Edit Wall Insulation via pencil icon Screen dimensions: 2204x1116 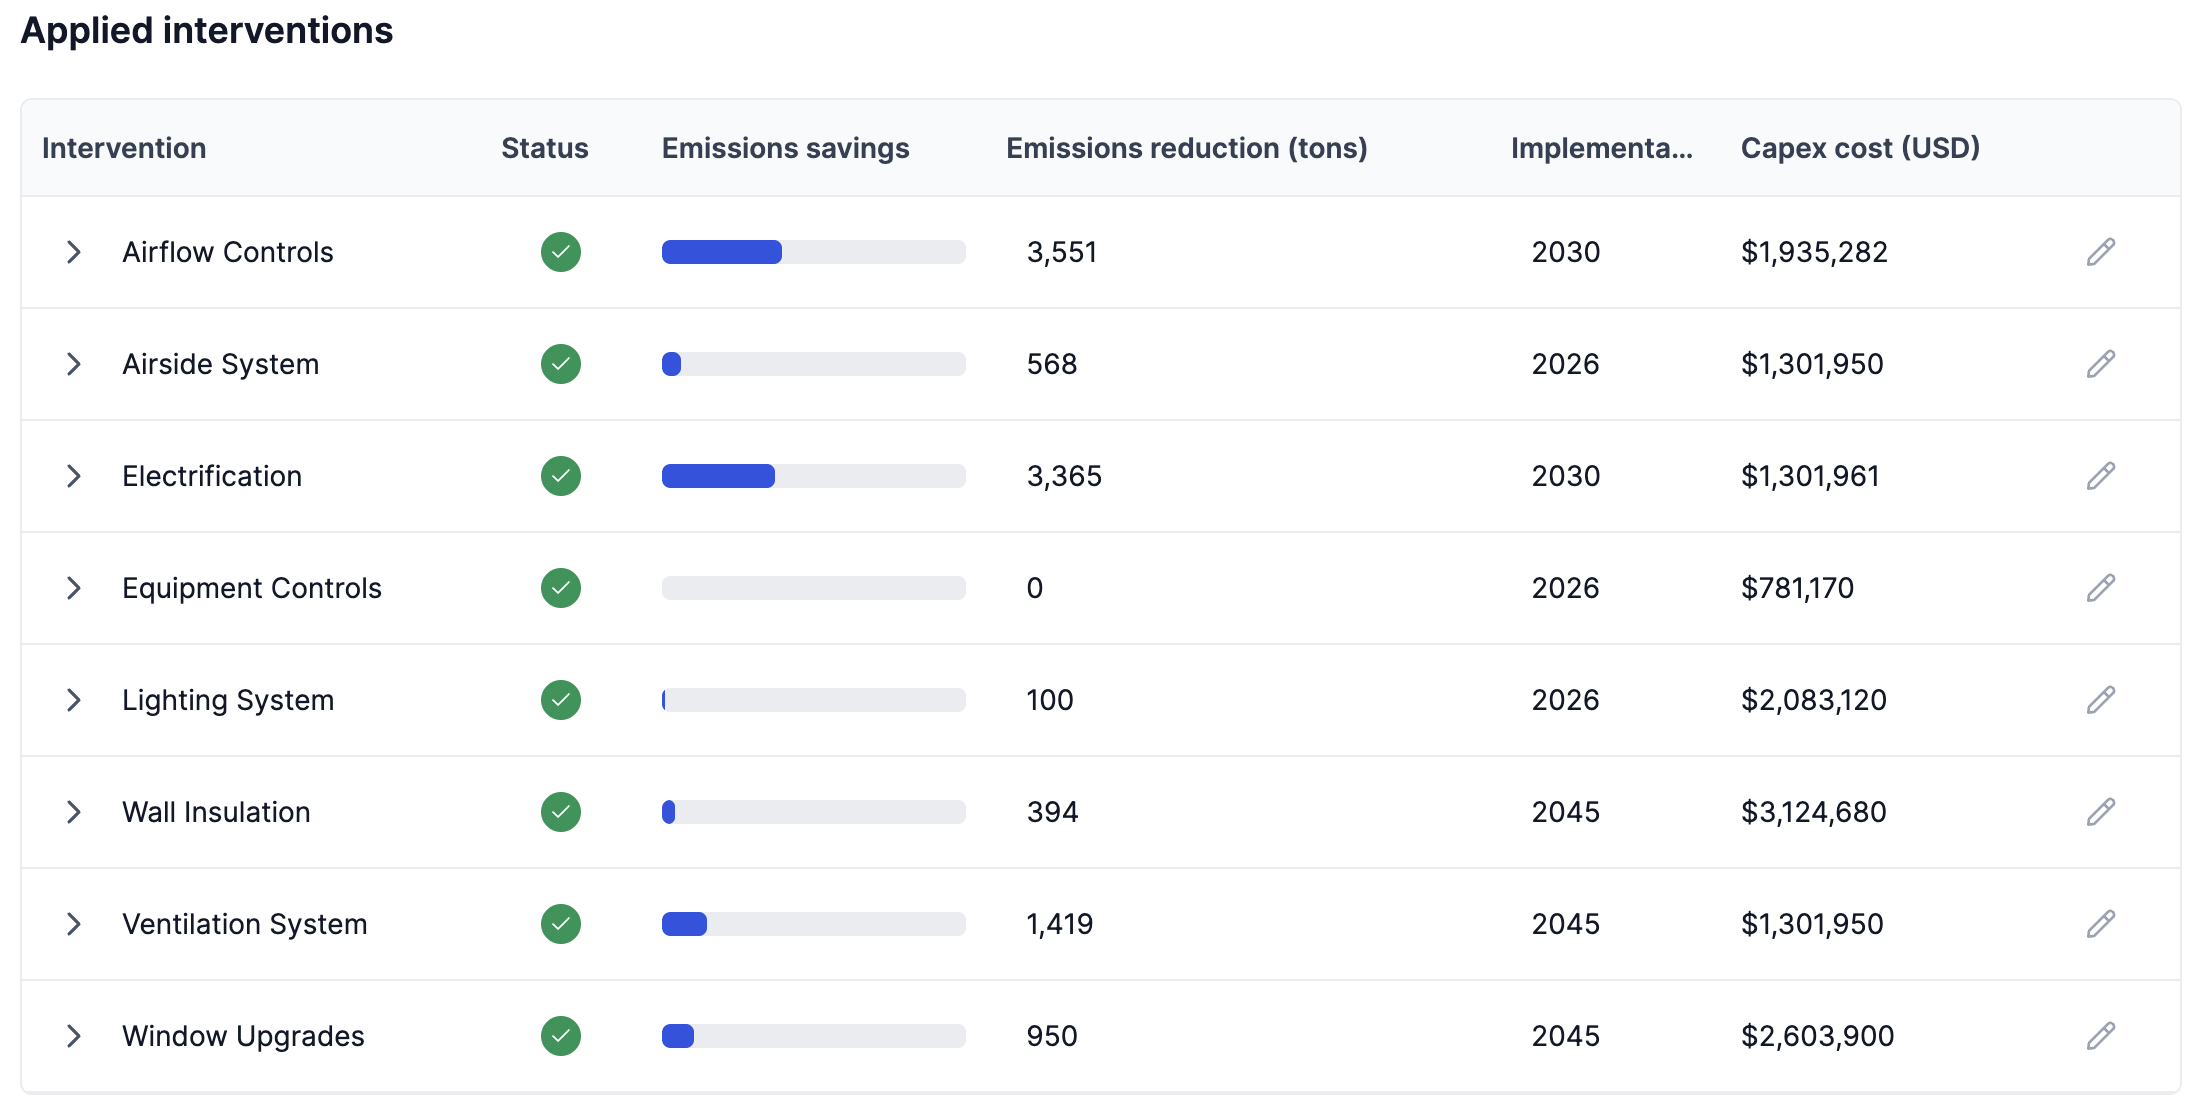click(2100, 812)
